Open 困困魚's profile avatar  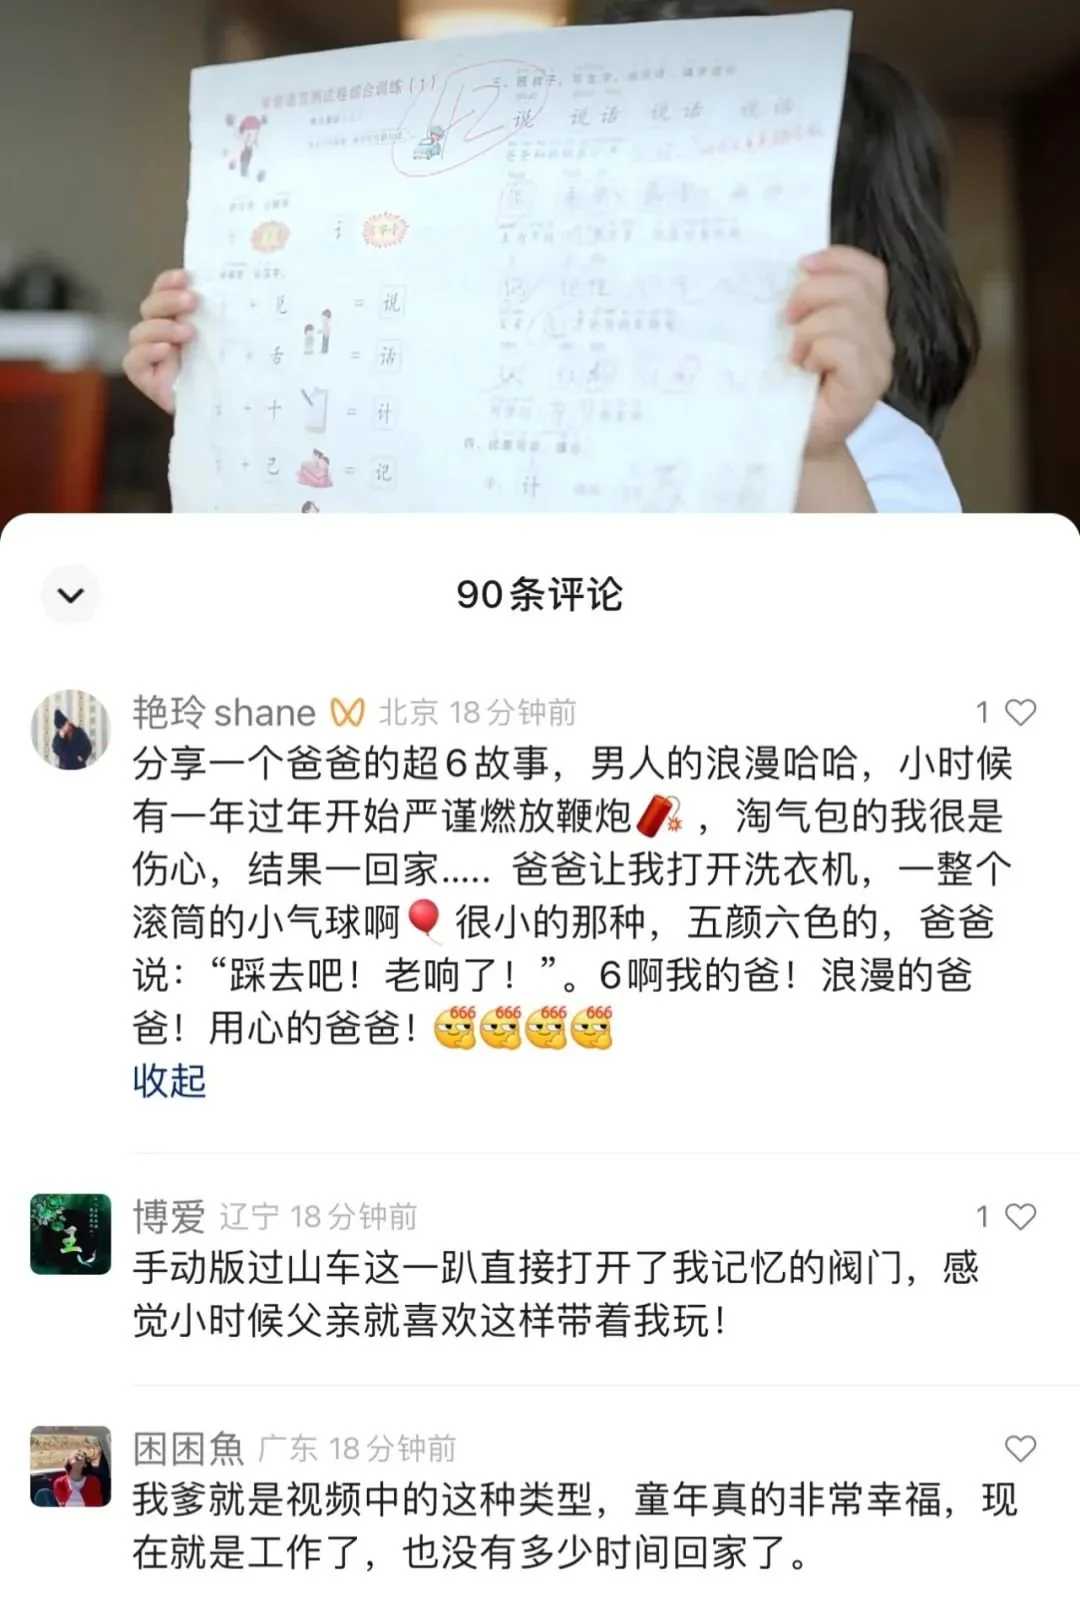click(71, 1466)
